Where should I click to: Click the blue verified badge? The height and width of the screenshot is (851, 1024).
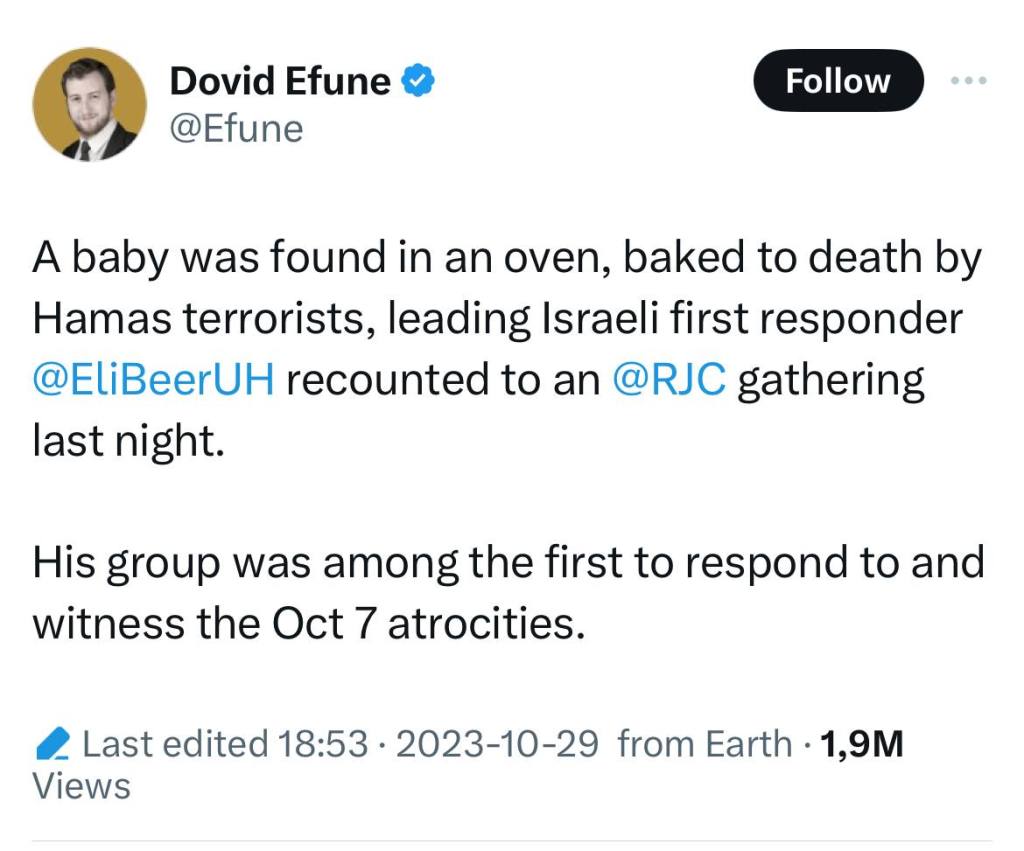click(416, 81)
